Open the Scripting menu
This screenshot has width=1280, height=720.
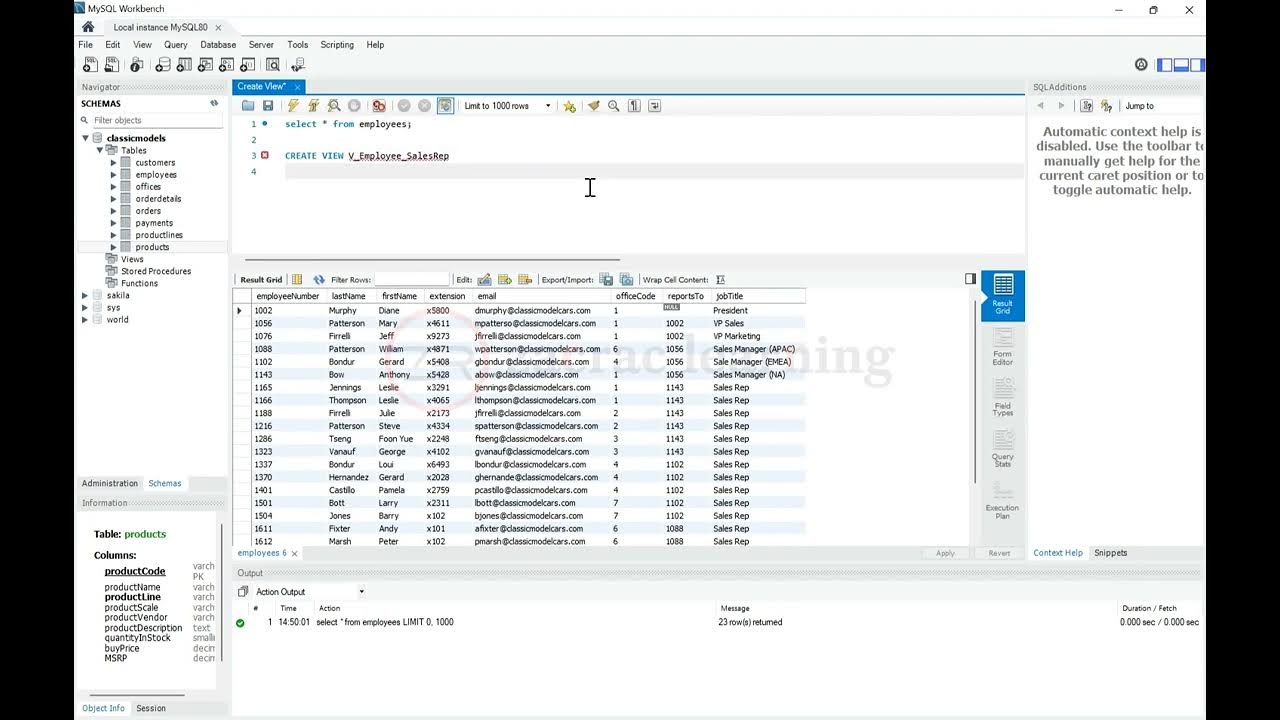[337, 45]
